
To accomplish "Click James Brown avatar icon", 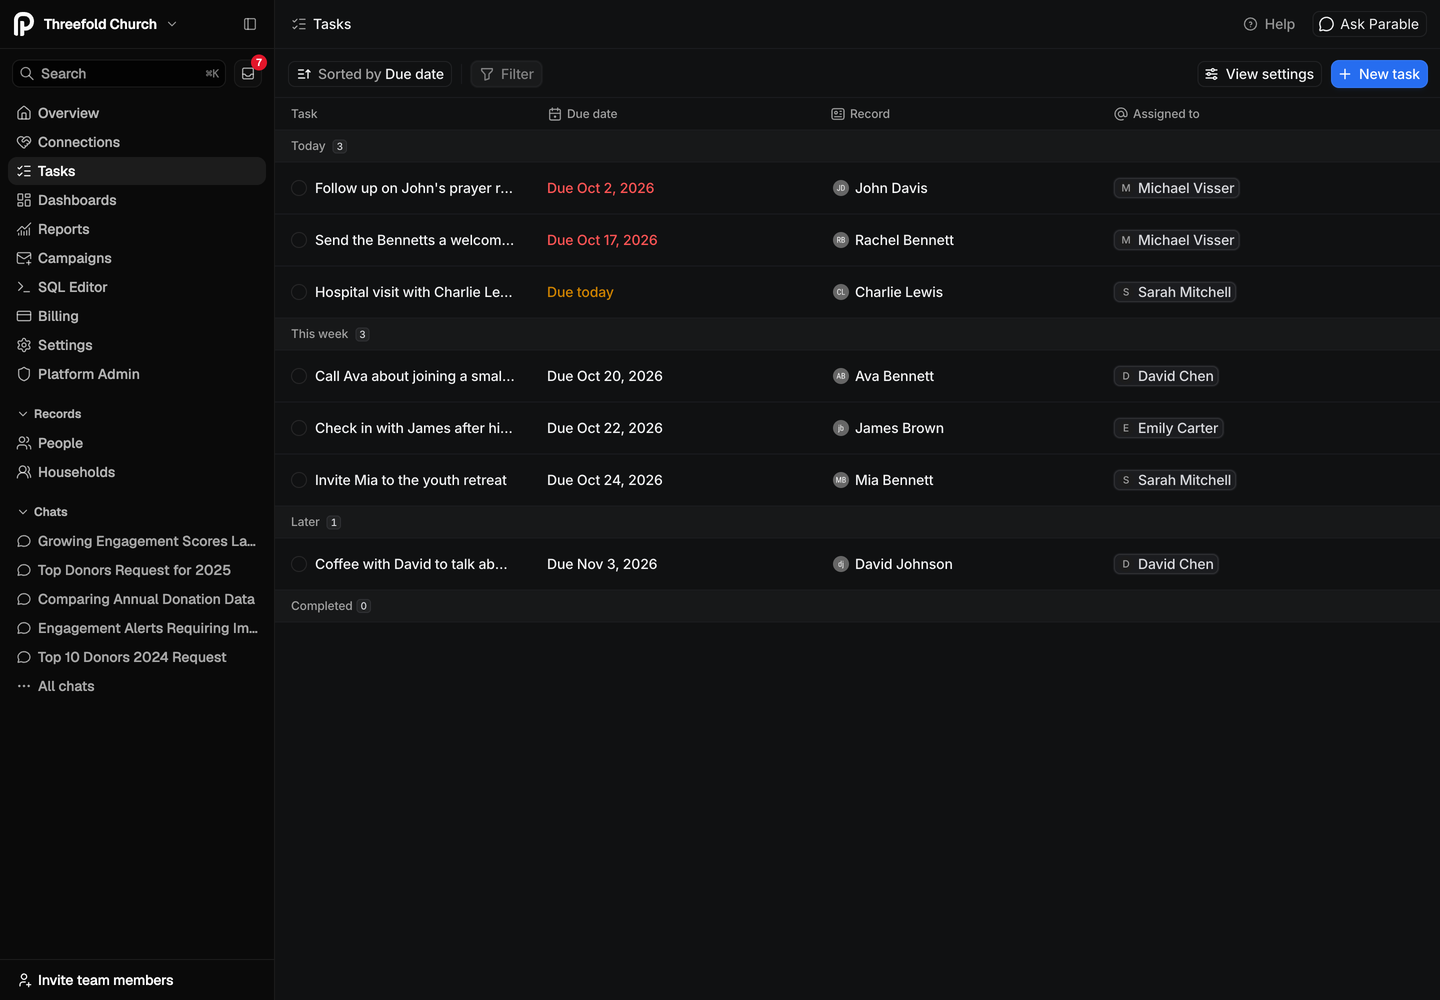I will pos(841,428).
